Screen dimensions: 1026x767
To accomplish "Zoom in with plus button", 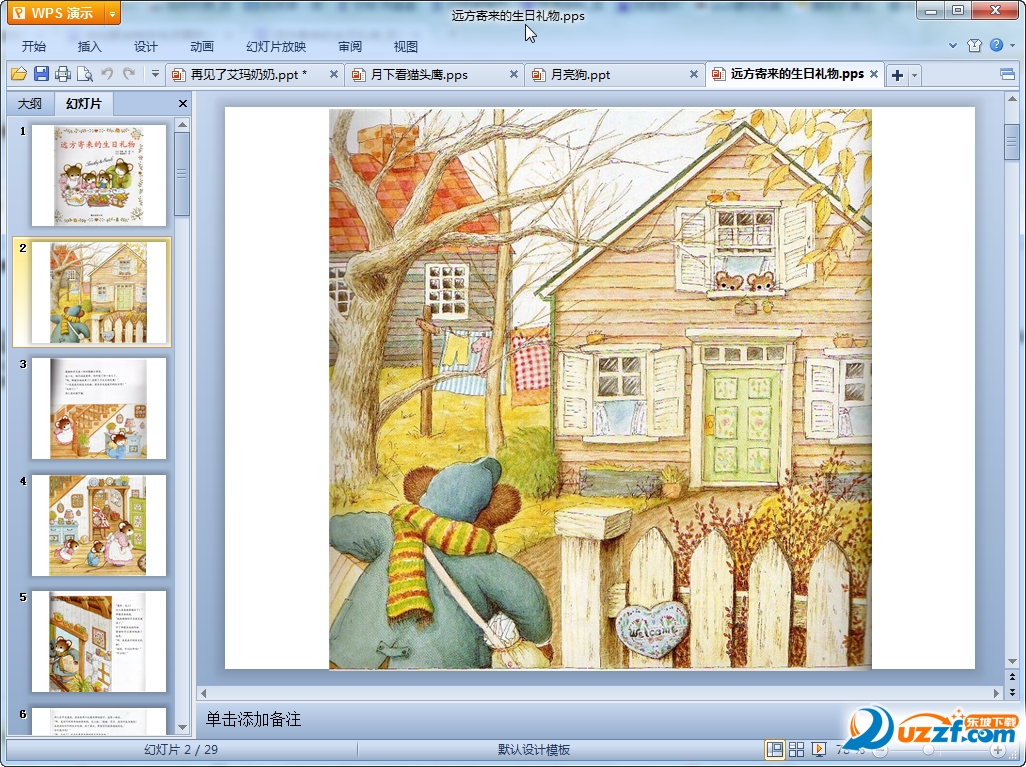I will (x=997, y=750).
